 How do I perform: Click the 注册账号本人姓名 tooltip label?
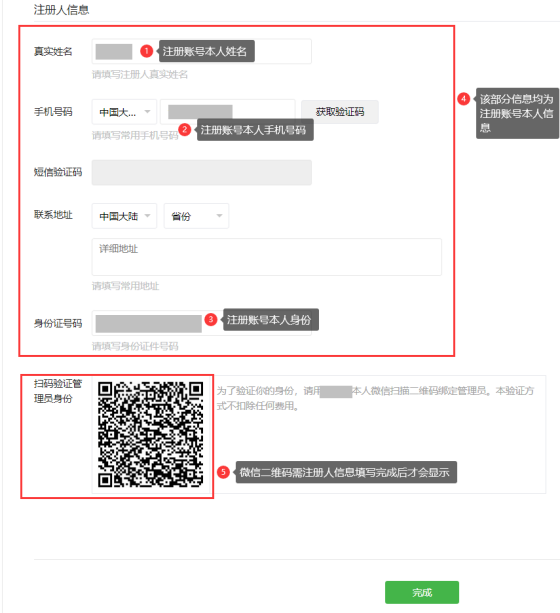coord(207,51)
